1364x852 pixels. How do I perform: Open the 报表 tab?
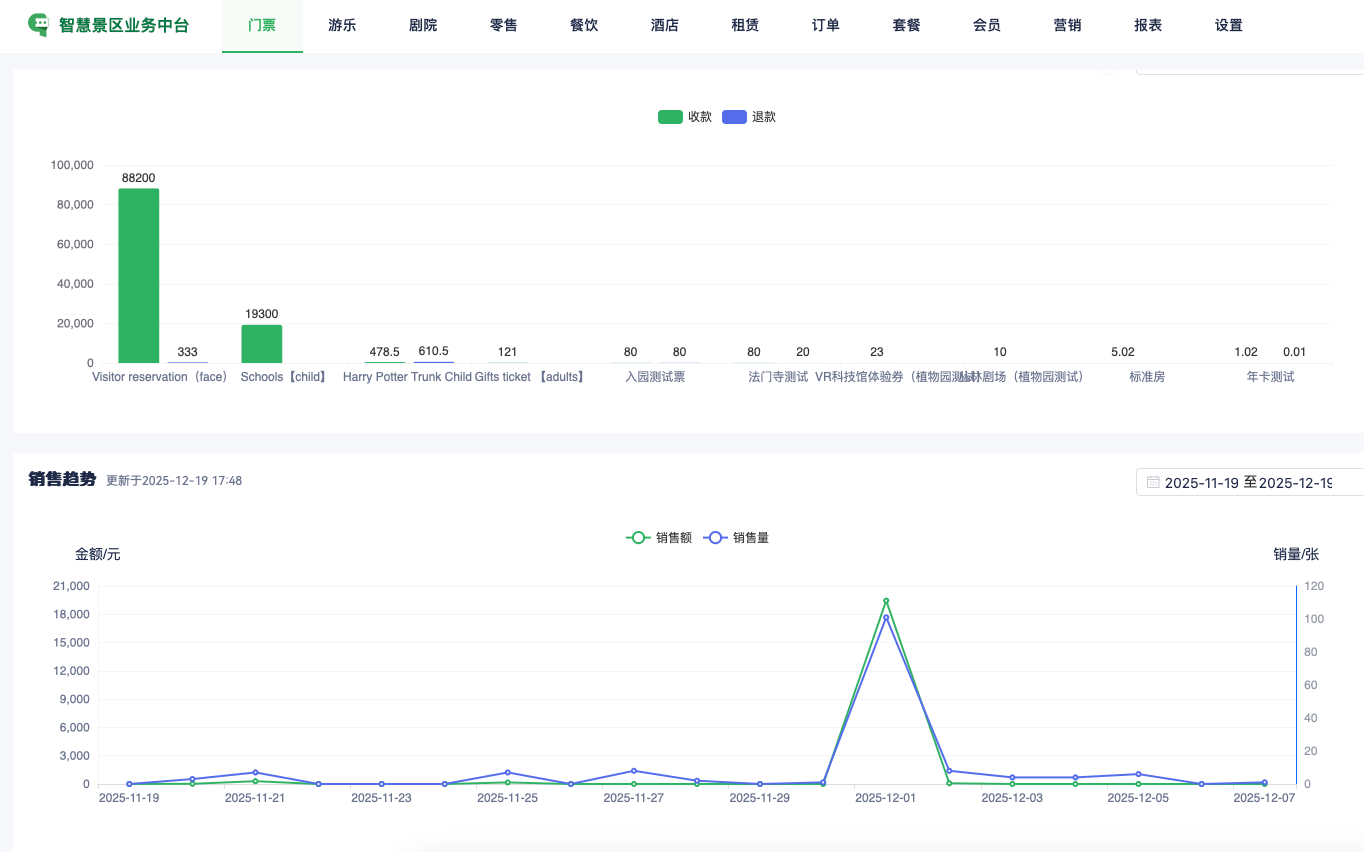[1148, 26]
